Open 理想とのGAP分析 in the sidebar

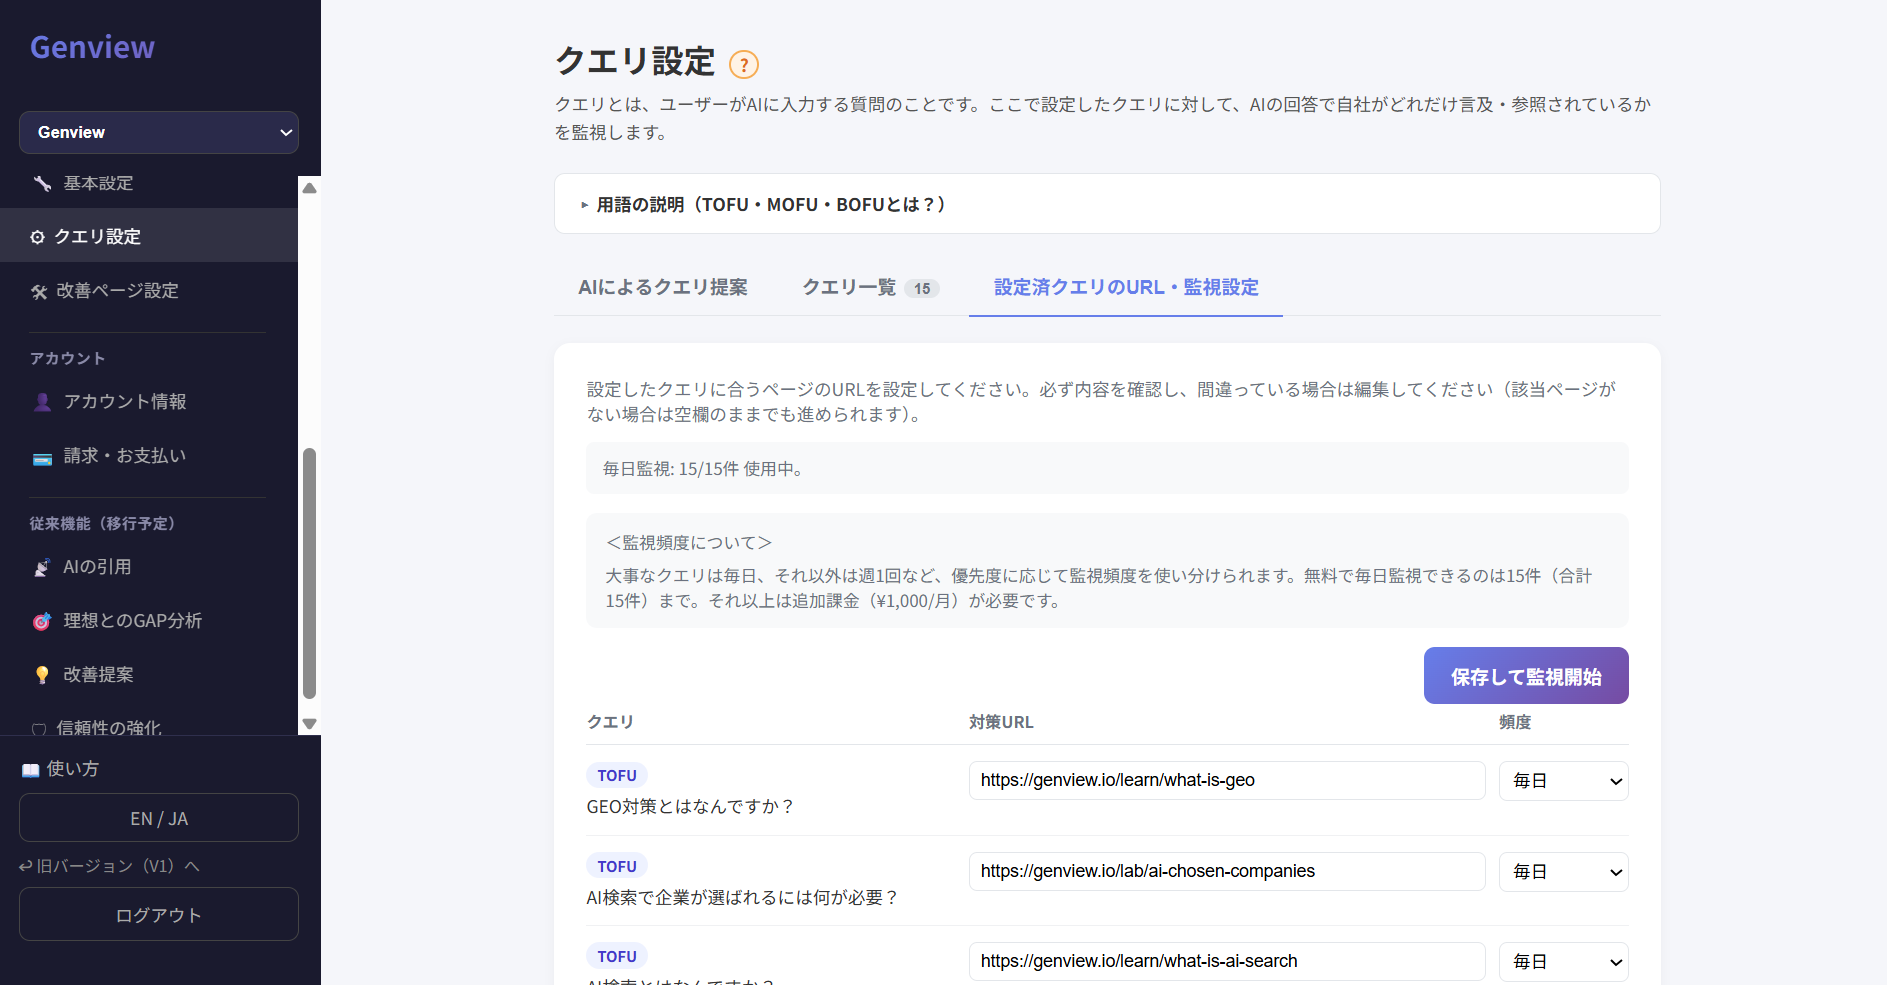click(149, 621)
